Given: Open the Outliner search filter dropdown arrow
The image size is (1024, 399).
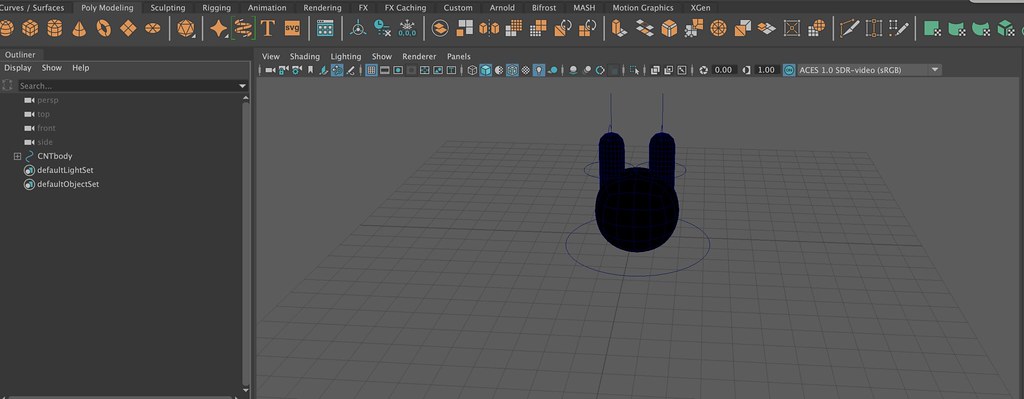Looking at the screenshot, I should [242, 86].
